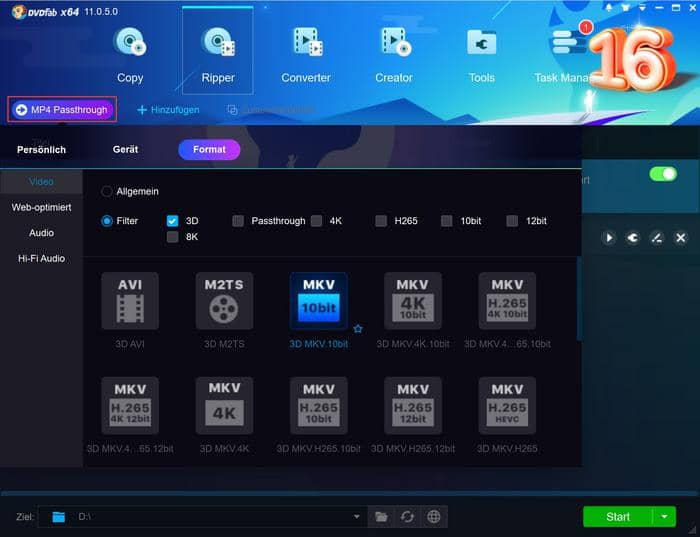Click the globe upload icon

(433, 517)
